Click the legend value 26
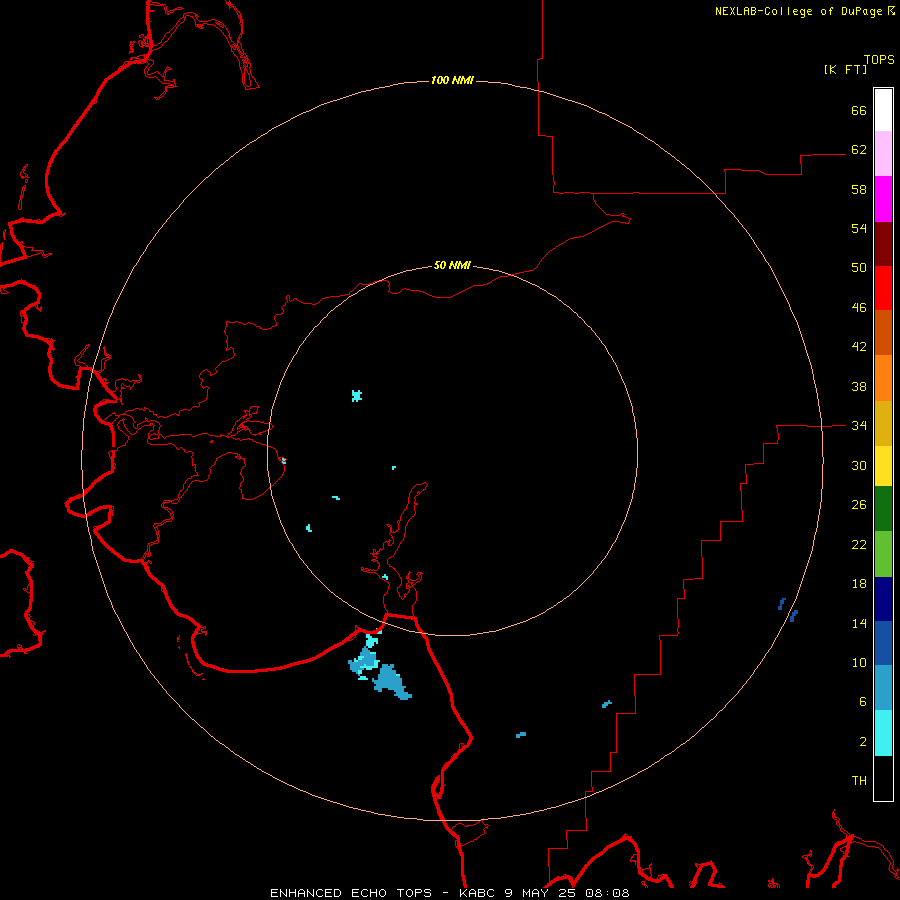 [x=859, y=505]
